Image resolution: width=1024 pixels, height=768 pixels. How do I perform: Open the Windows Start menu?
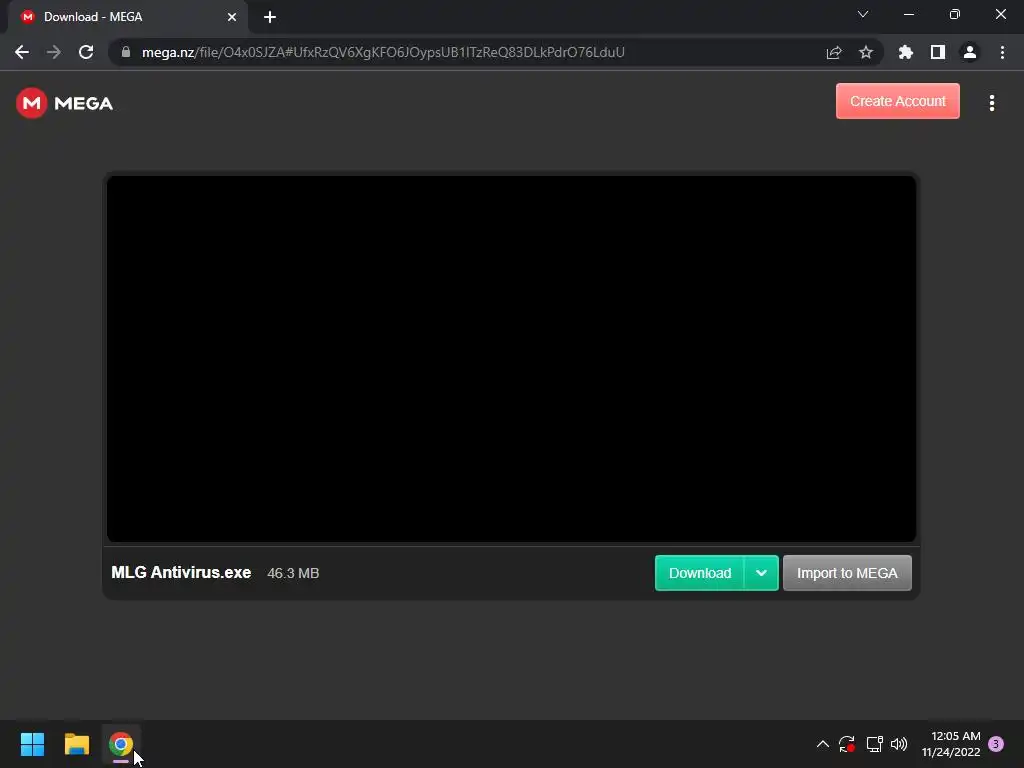coord(32,744)
